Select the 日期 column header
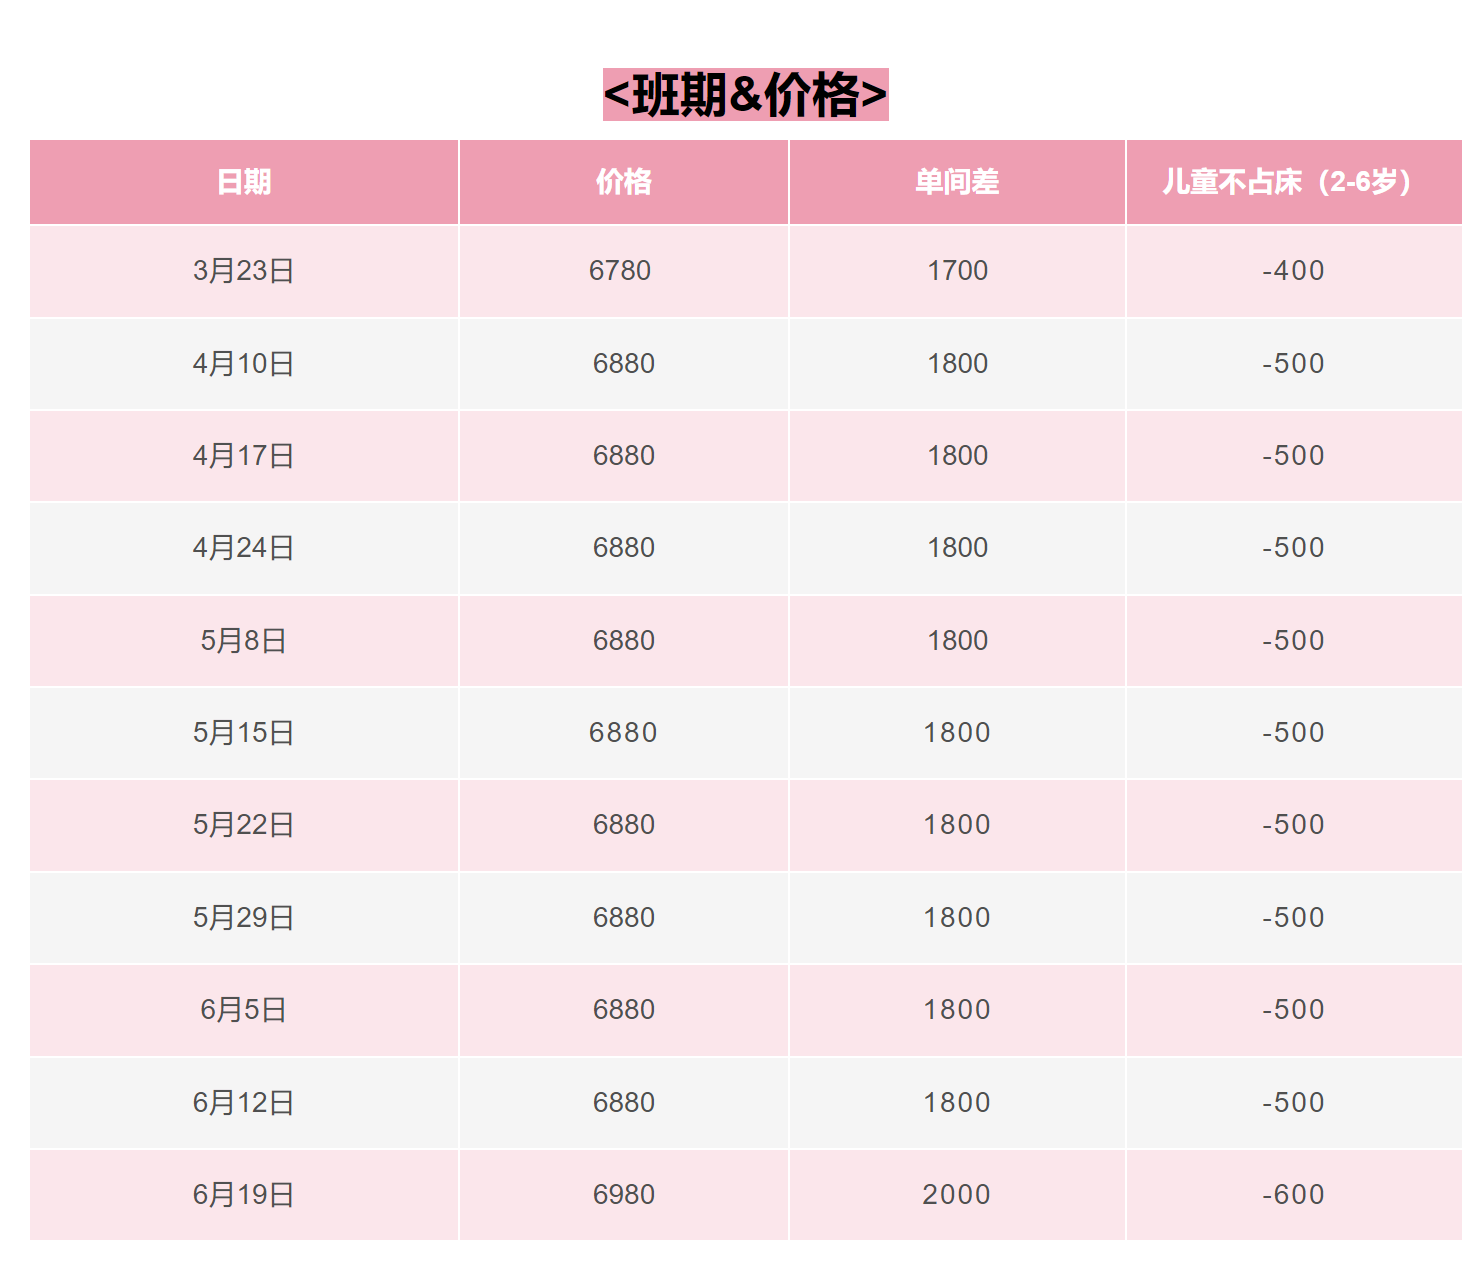This screenshot has width=1483, height=1277. coord(244,182)
